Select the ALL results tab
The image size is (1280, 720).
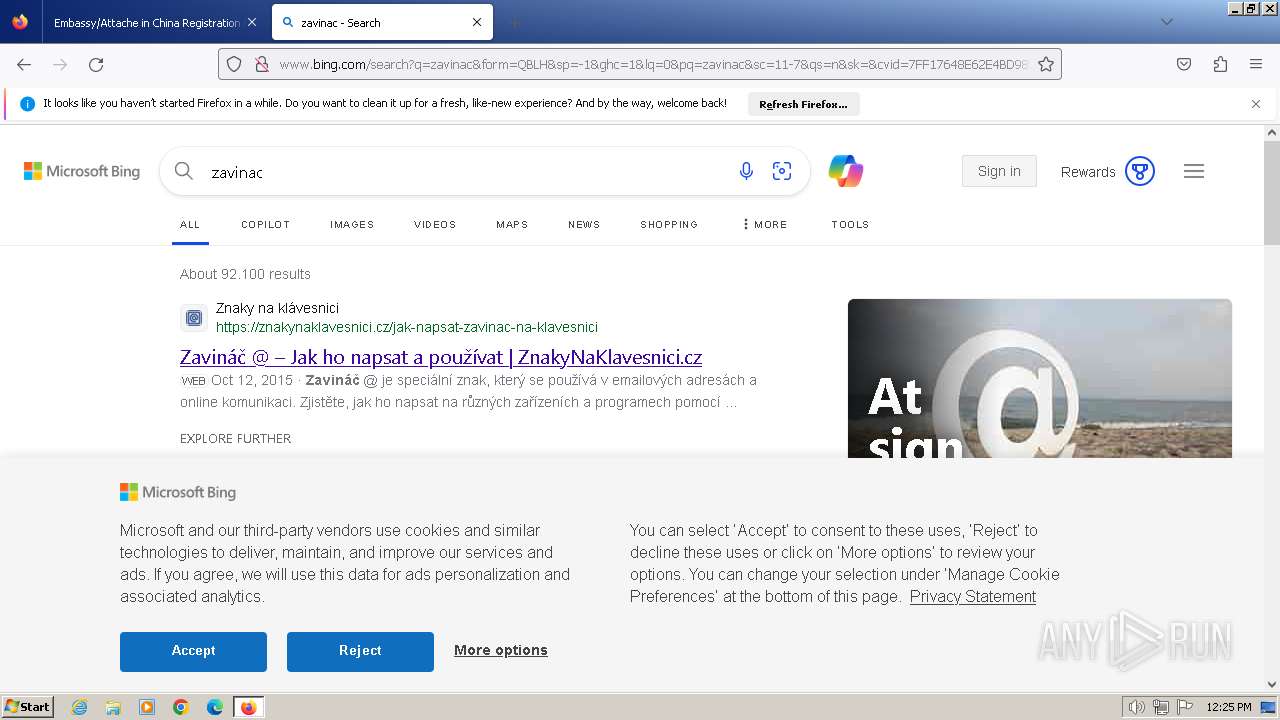[190, 224]
